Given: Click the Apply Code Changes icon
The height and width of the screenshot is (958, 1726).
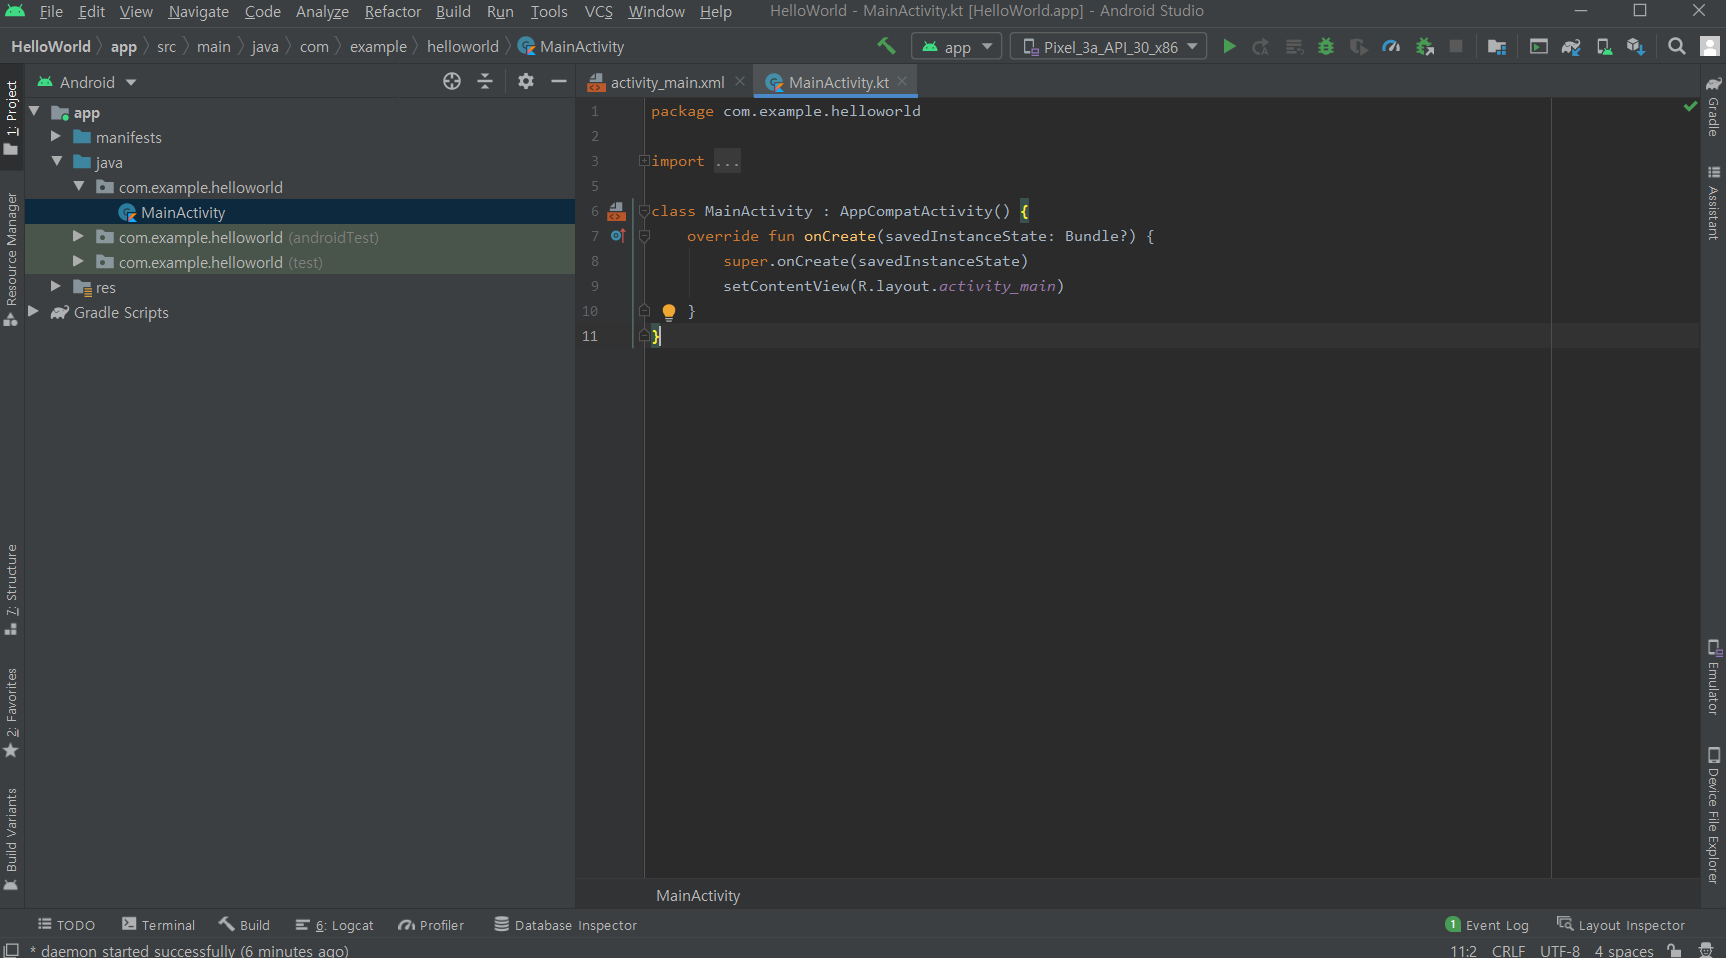Looking at the screenshot, I should tap(1294, 46).
